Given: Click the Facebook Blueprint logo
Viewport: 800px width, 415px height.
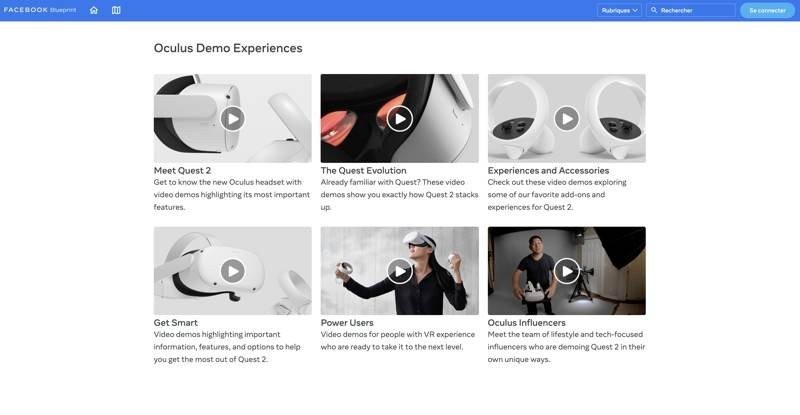Looking at the screenshot, I should pos(40,10).
